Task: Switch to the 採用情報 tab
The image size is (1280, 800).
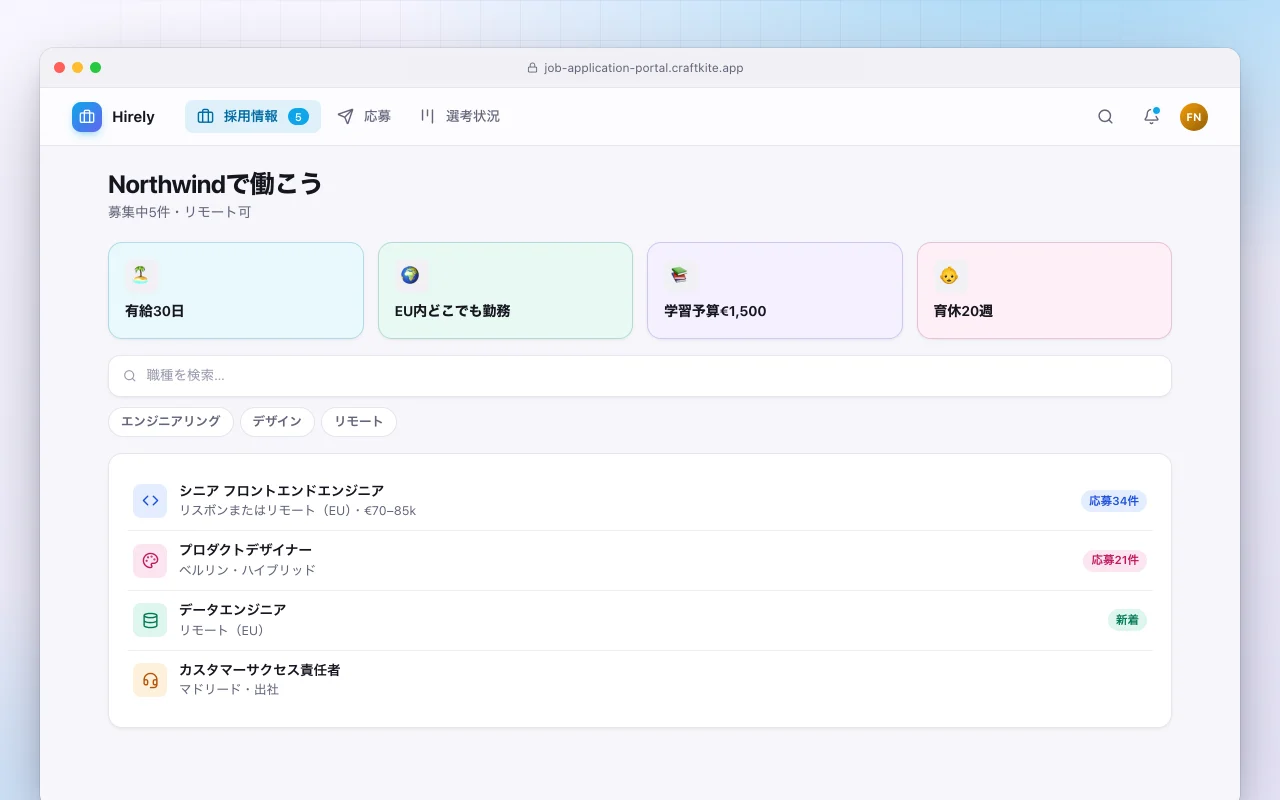Action: click(x=253, y=117)
